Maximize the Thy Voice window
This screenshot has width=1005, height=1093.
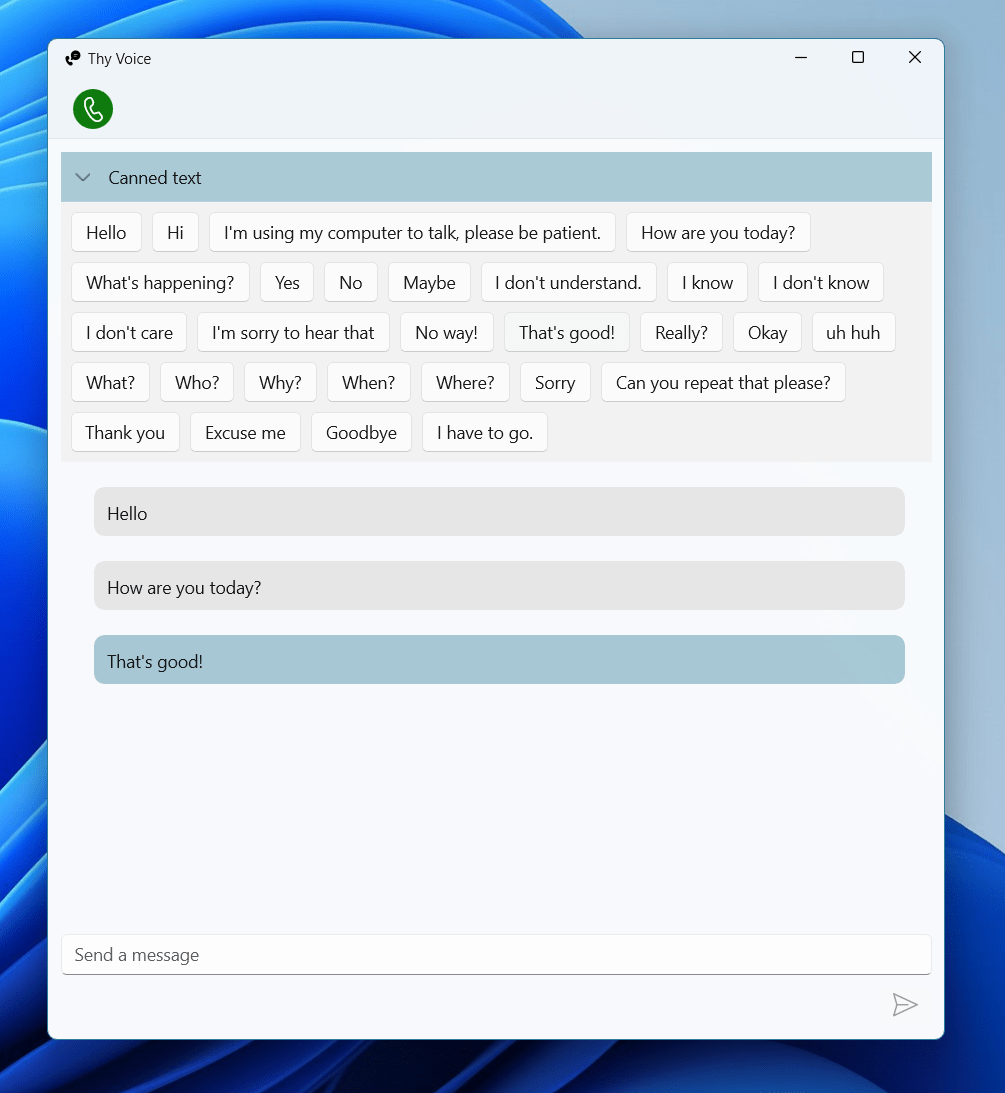(857, 58)
